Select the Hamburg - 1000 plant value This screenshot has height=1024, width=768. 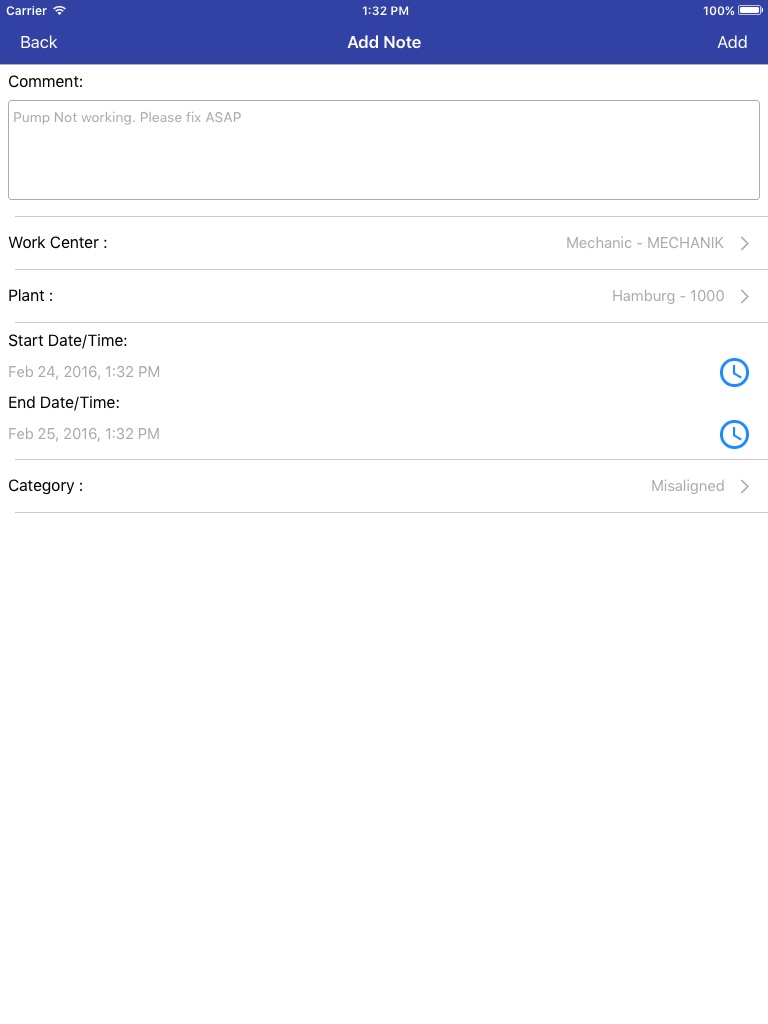pyautogui.click(x=668, y=296)
